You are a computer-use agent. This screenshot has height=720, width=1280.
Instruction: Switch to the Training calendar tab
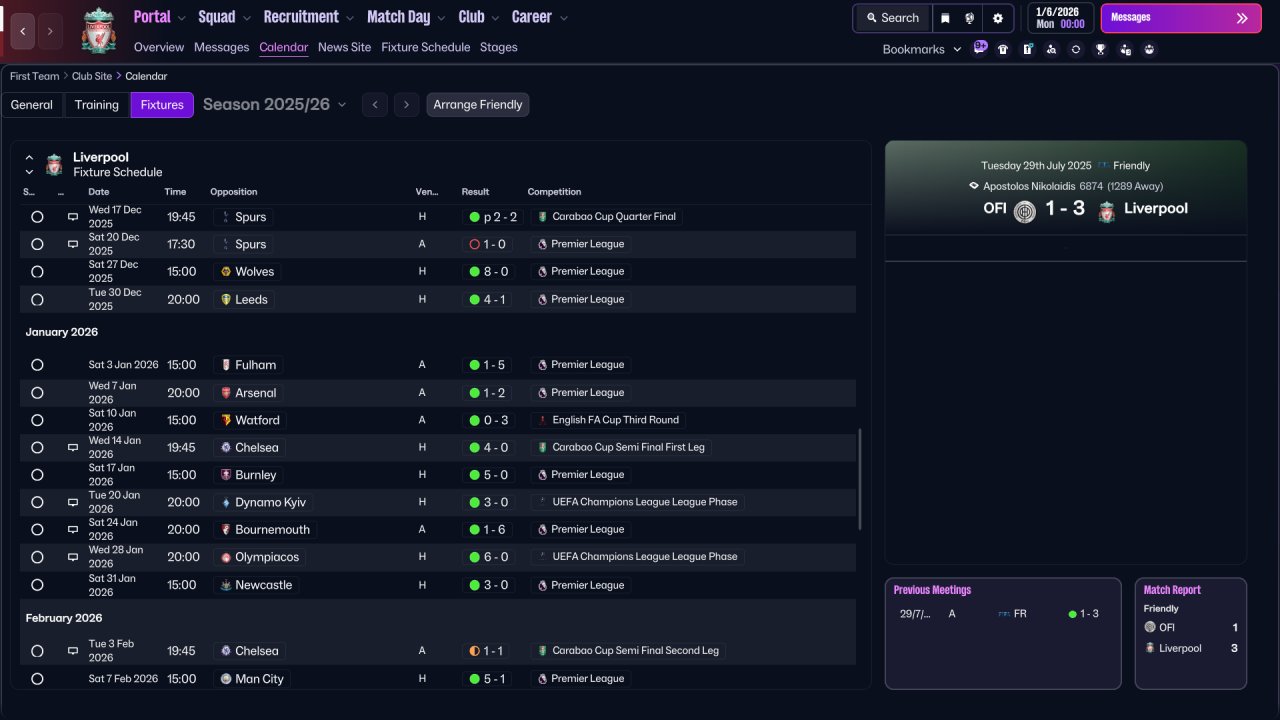[97, 105]
